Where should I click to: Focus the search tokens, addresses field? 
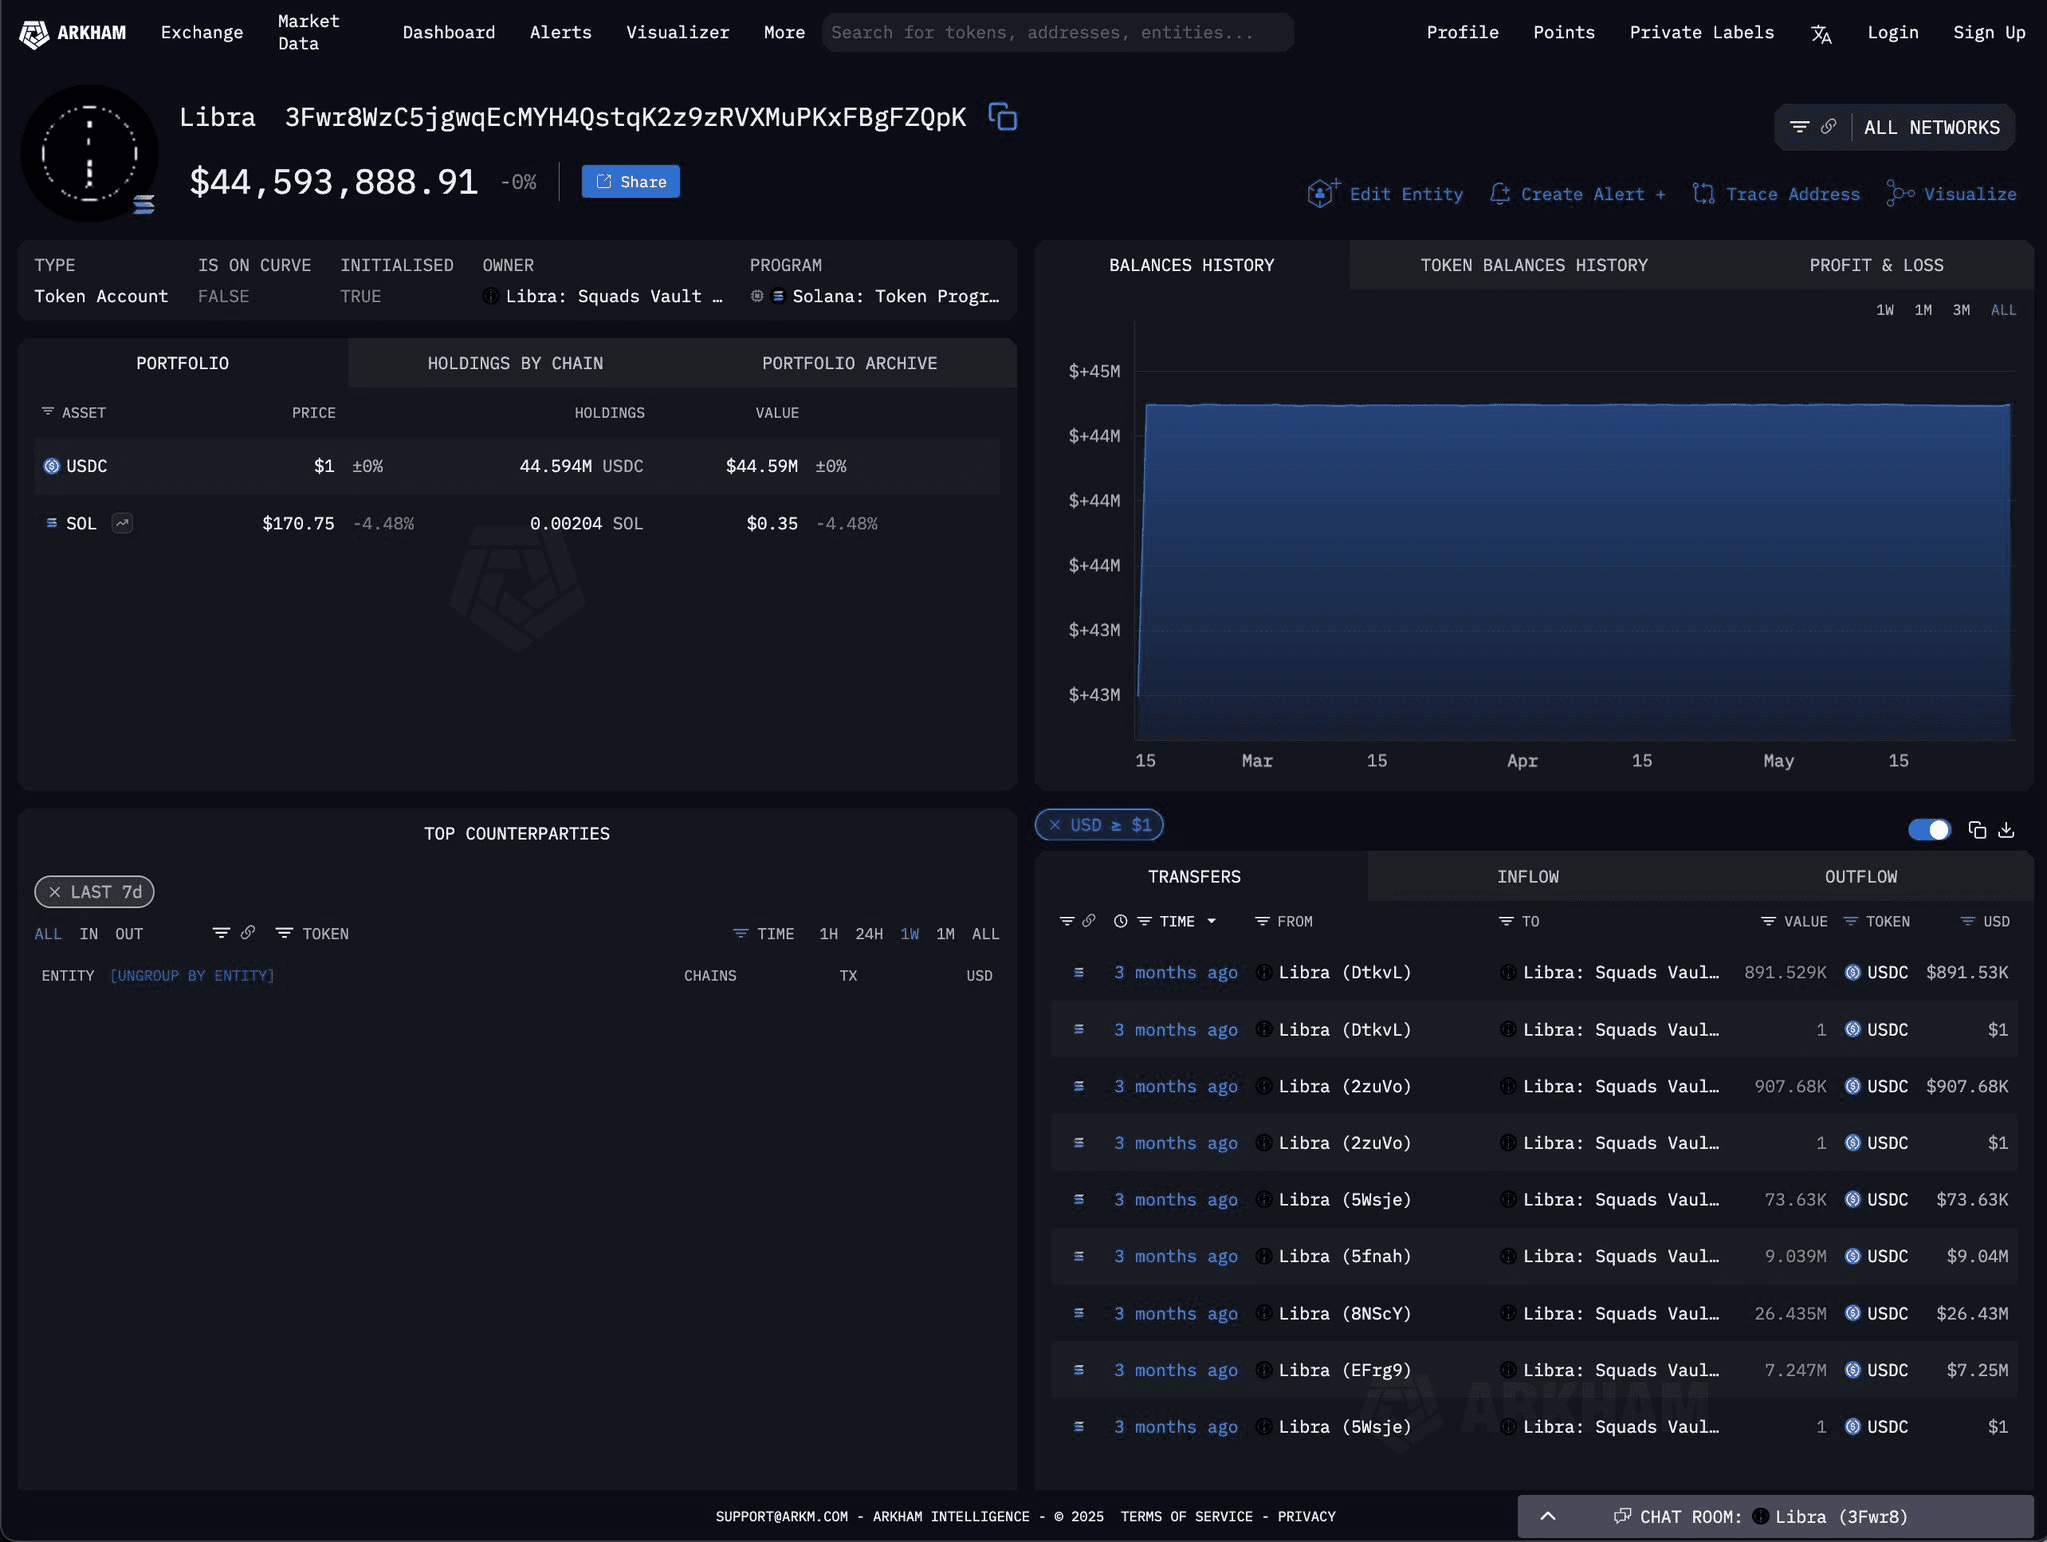pyautogui.click(x=1058, y=33)
